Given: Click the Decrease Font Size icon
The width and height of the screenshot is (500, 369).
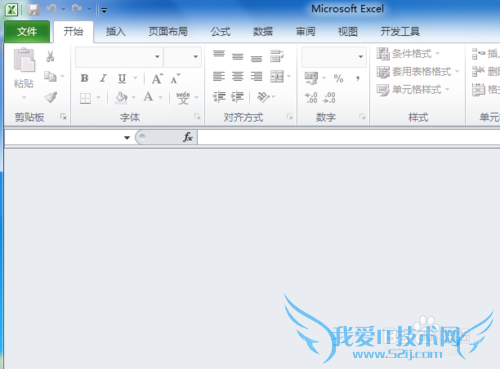Looking at the screenshot, I should point(175,79).
